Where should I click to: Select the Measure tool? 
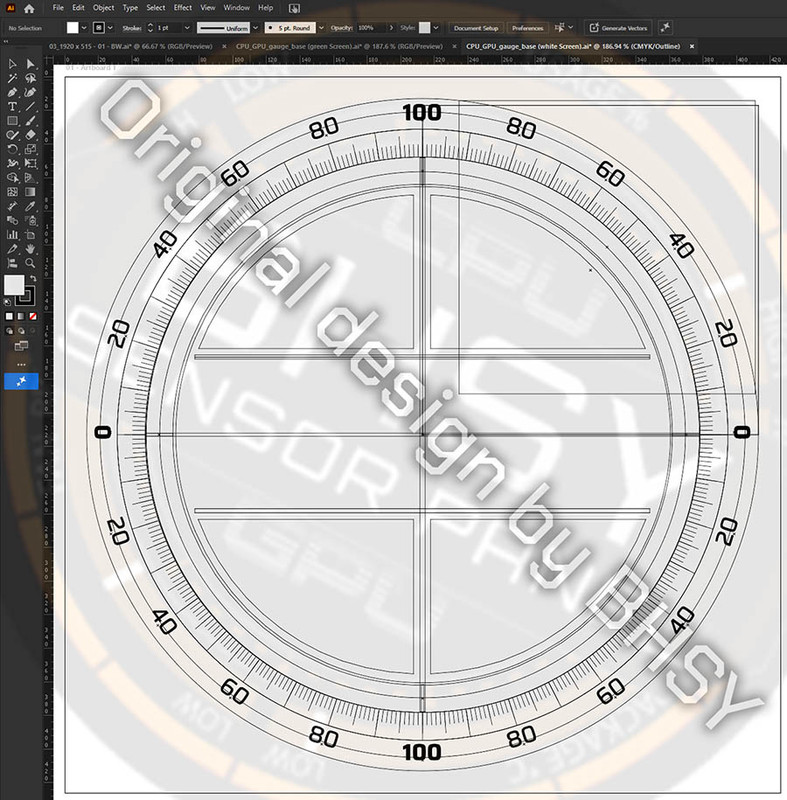tap(12, 206)
